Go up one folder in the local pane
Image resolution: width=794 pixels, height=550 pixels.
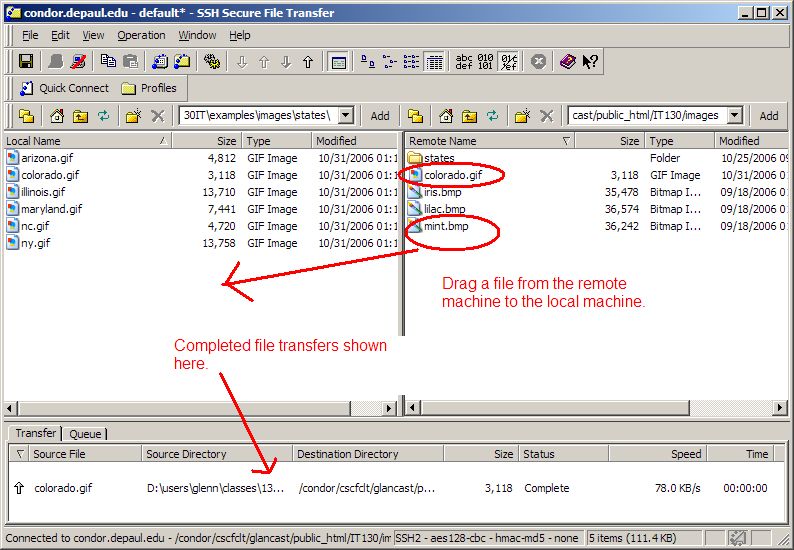80,116
